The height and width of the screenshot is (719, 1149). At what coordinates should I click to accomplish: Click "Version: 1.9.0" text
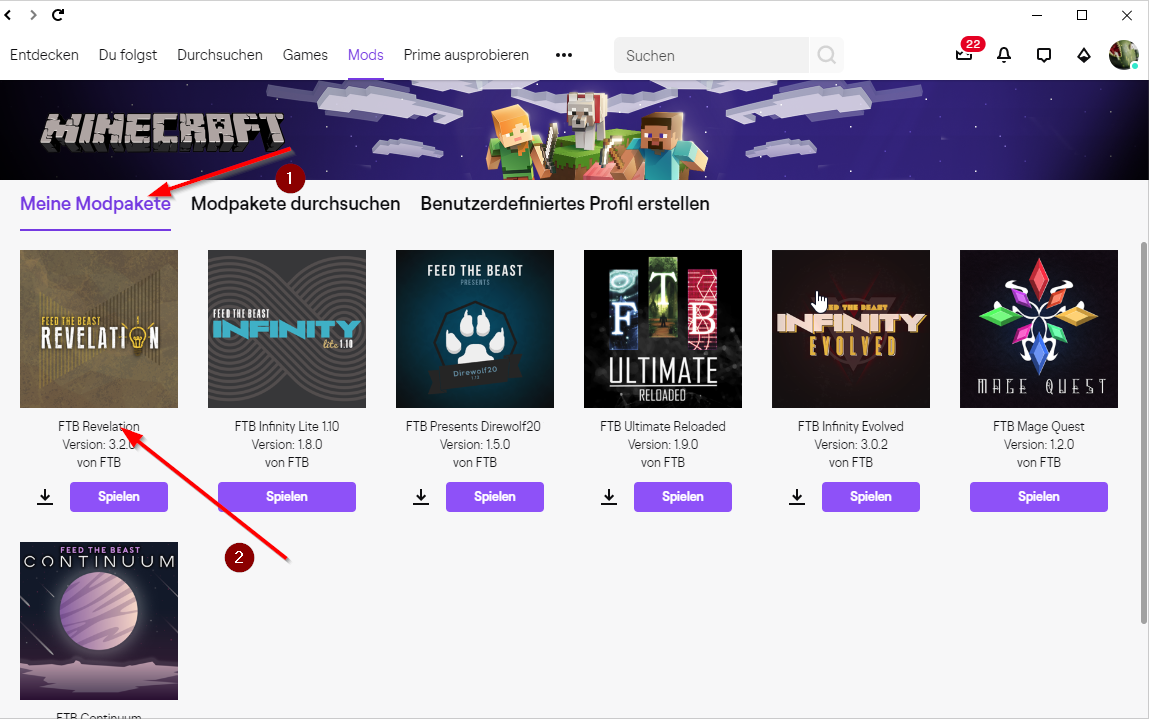(662, 445)
